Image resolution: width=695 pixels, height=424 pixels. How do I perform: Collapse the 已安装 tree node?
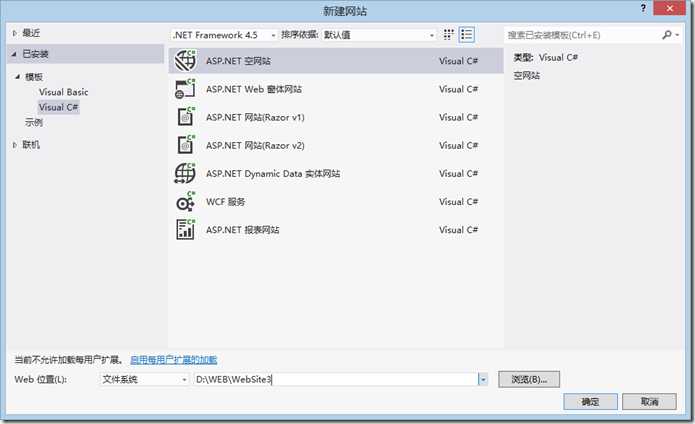pyautogui.click(x=14, y=54)
